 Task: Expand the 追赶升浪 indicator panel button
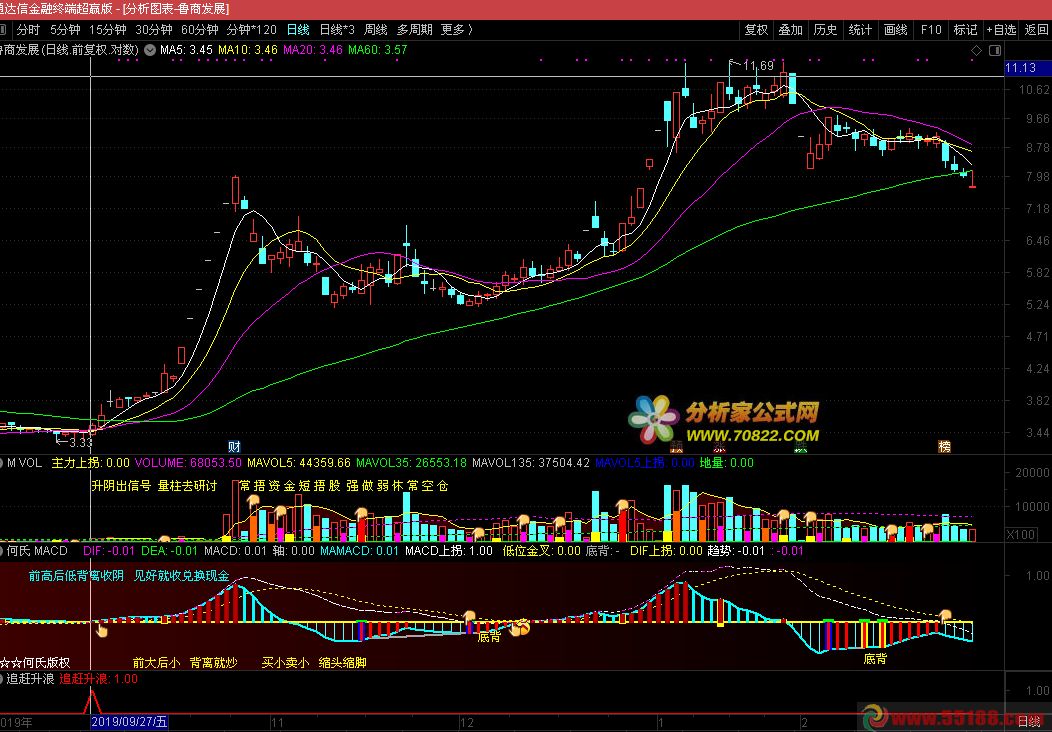(x=4, y=678)
